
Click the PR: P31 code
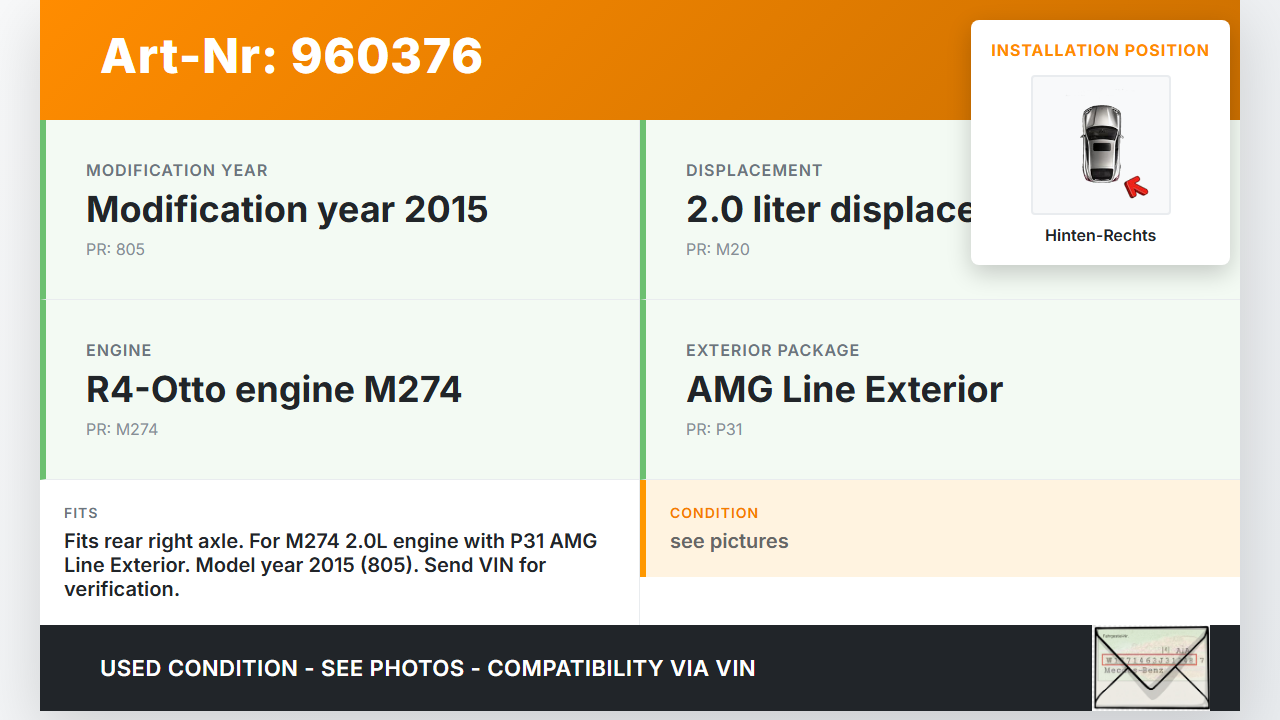(714, 429)
